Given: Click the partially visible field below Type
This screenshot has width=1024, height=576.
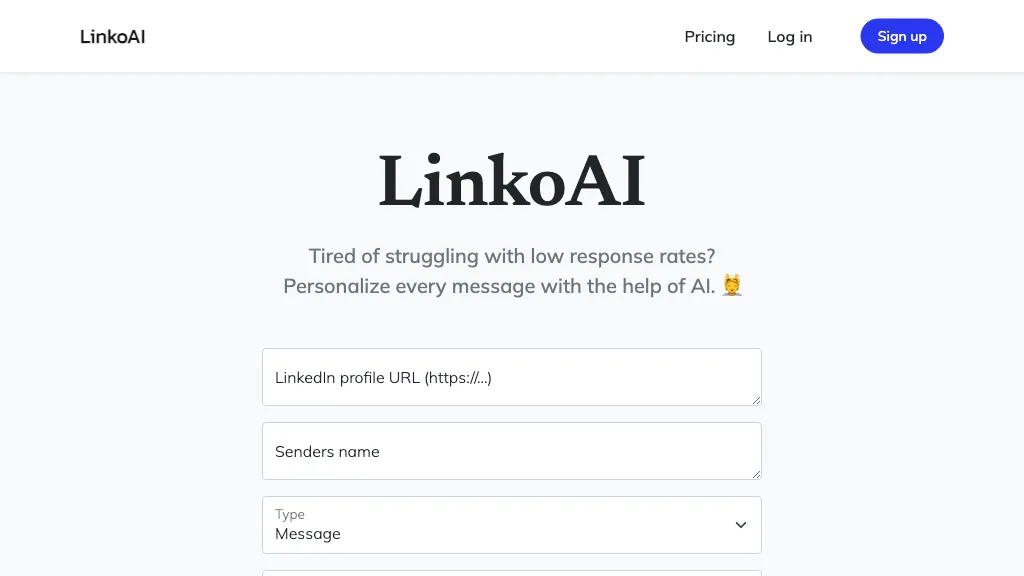Looking at the screenshot, I should pos(512,573).
